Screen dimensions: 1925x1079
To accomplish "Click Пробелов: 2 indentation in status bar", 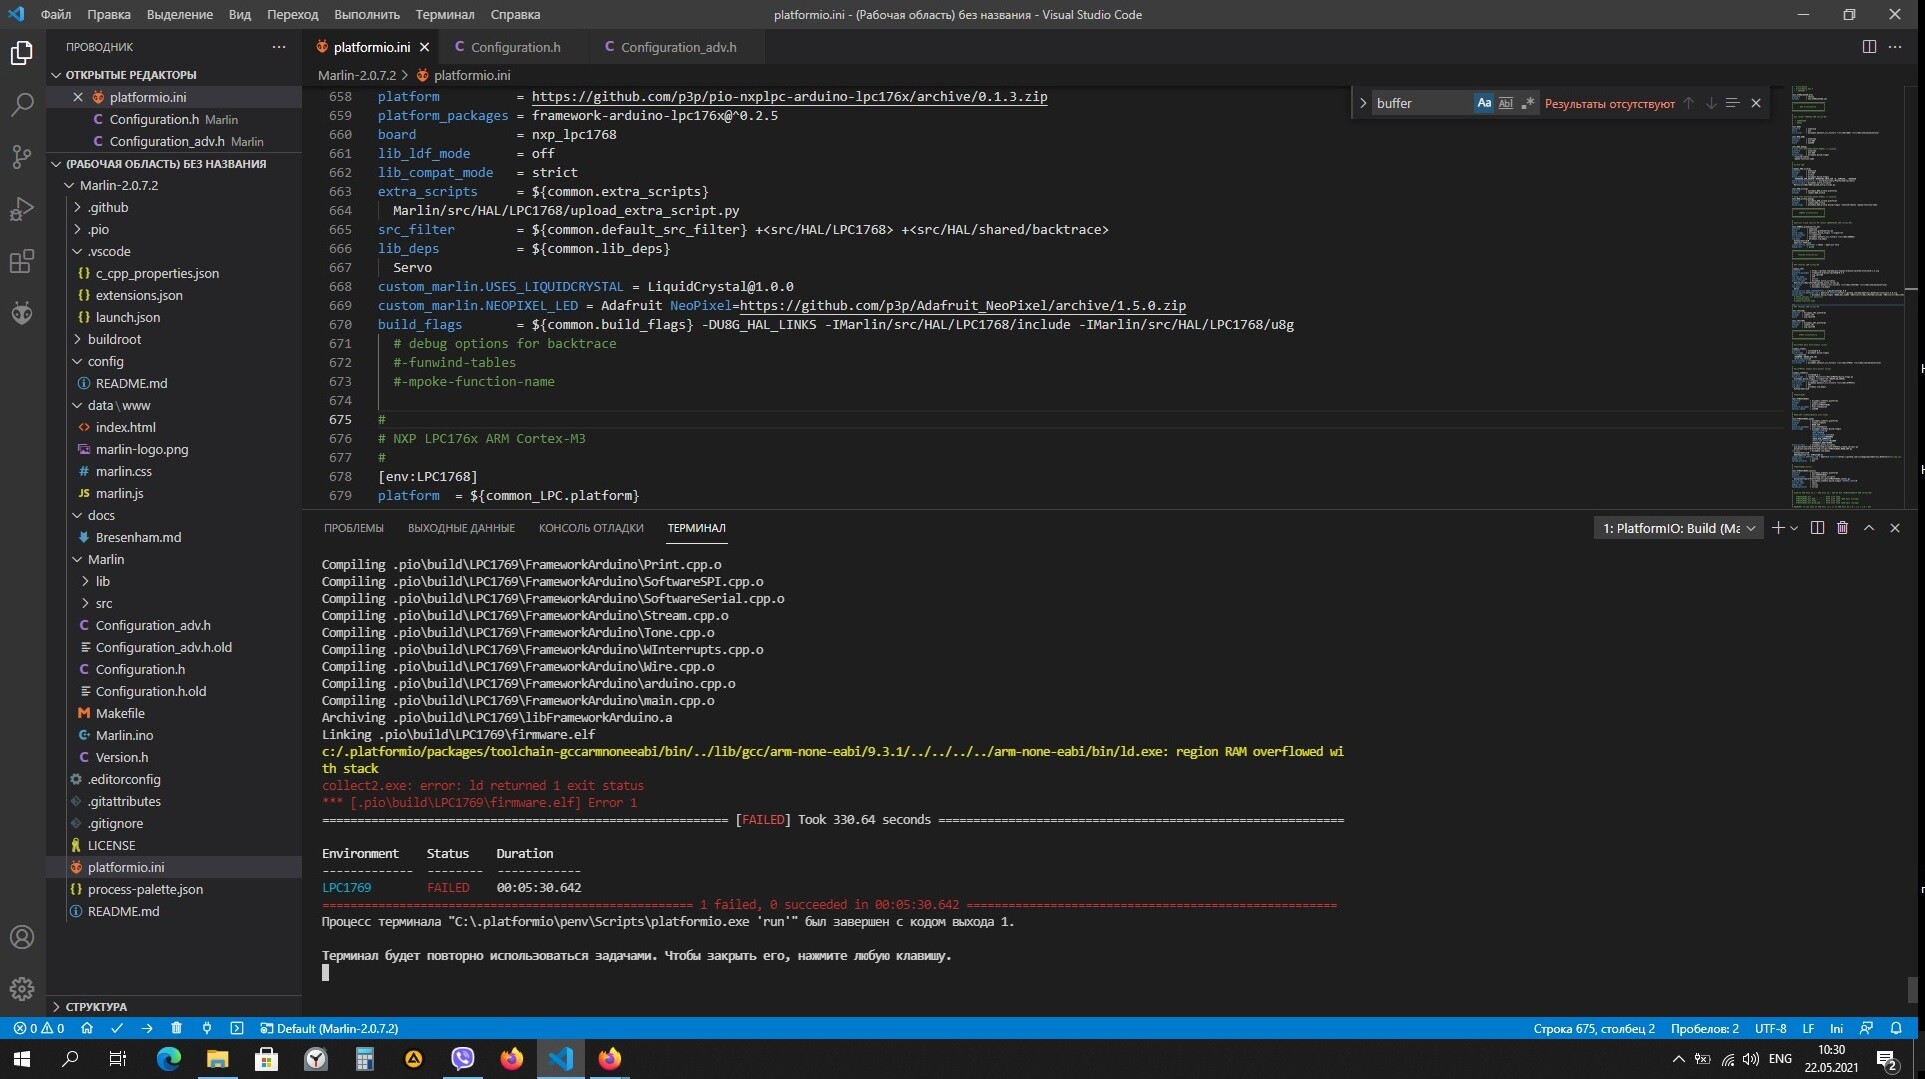I will (1704, 1028).
